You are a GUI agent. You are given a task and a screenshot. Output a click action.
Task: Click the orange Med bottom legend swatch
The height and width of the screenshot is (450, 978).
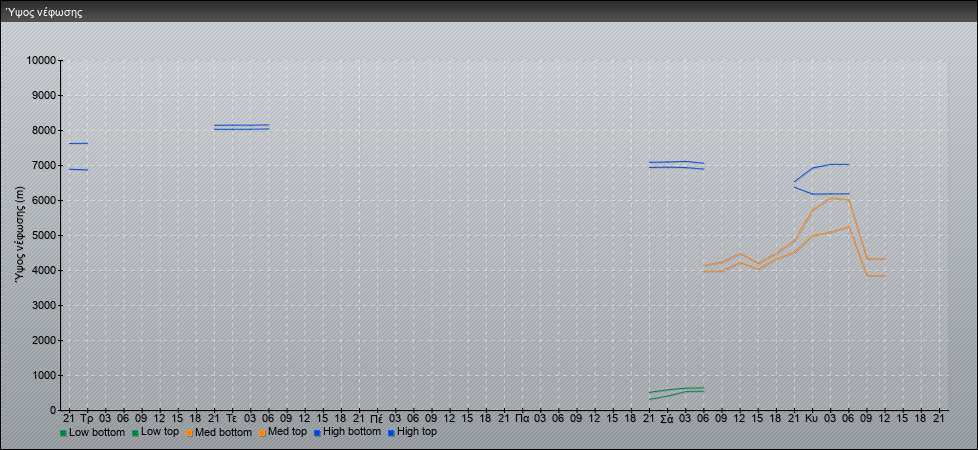tap(188, 433)
